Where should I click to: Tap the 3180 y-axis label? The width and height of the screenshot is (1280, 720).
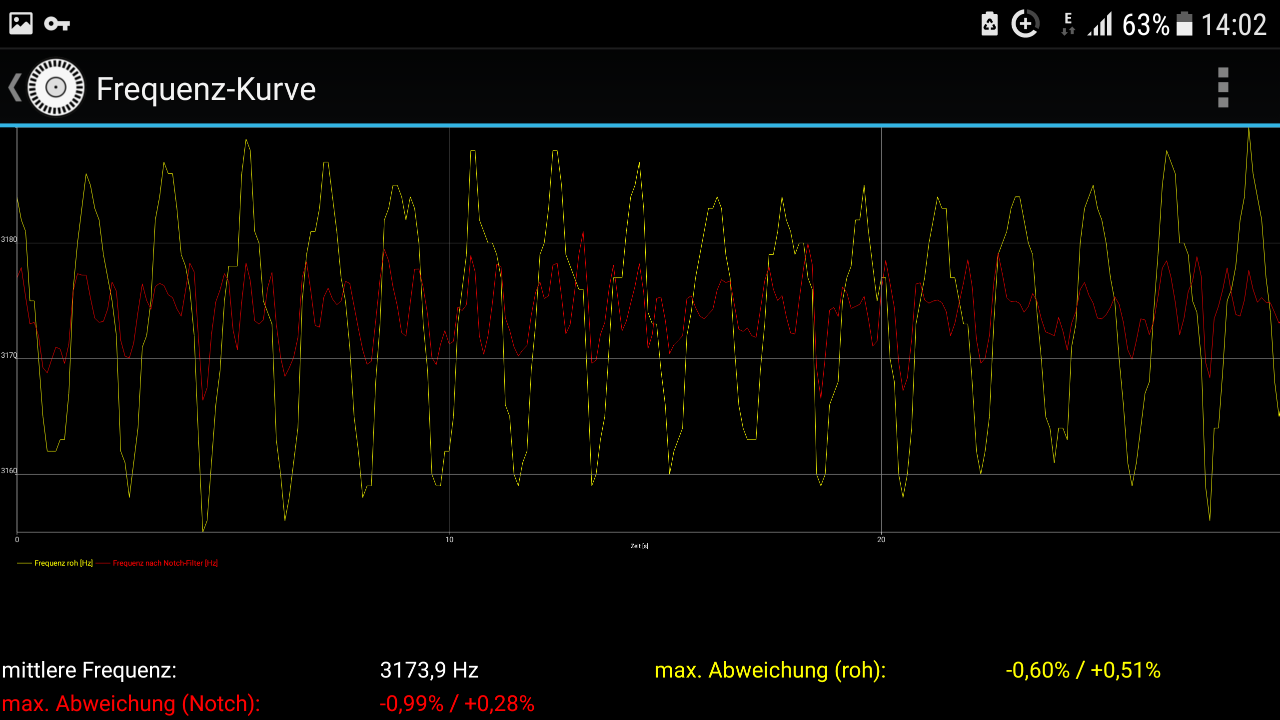[9, 239]
